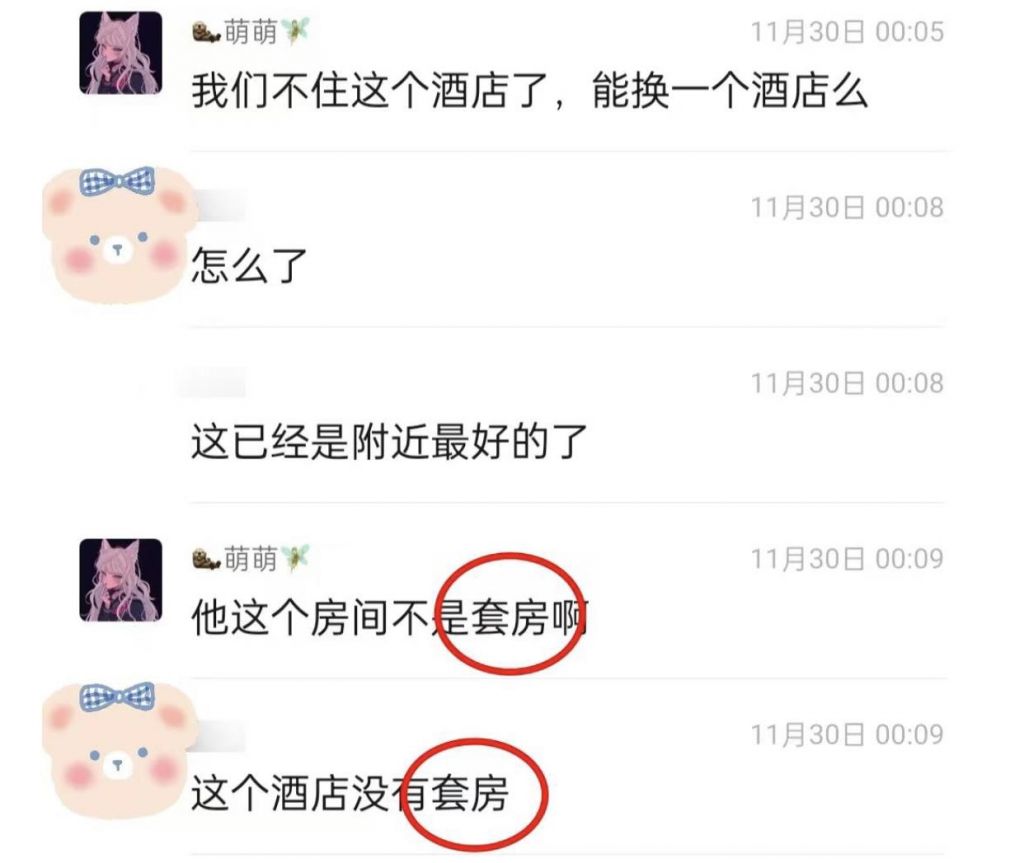The image size is (1024, 863).
Task: Select the message 这已经是附近最好的了
Action: tap(389, 441)
